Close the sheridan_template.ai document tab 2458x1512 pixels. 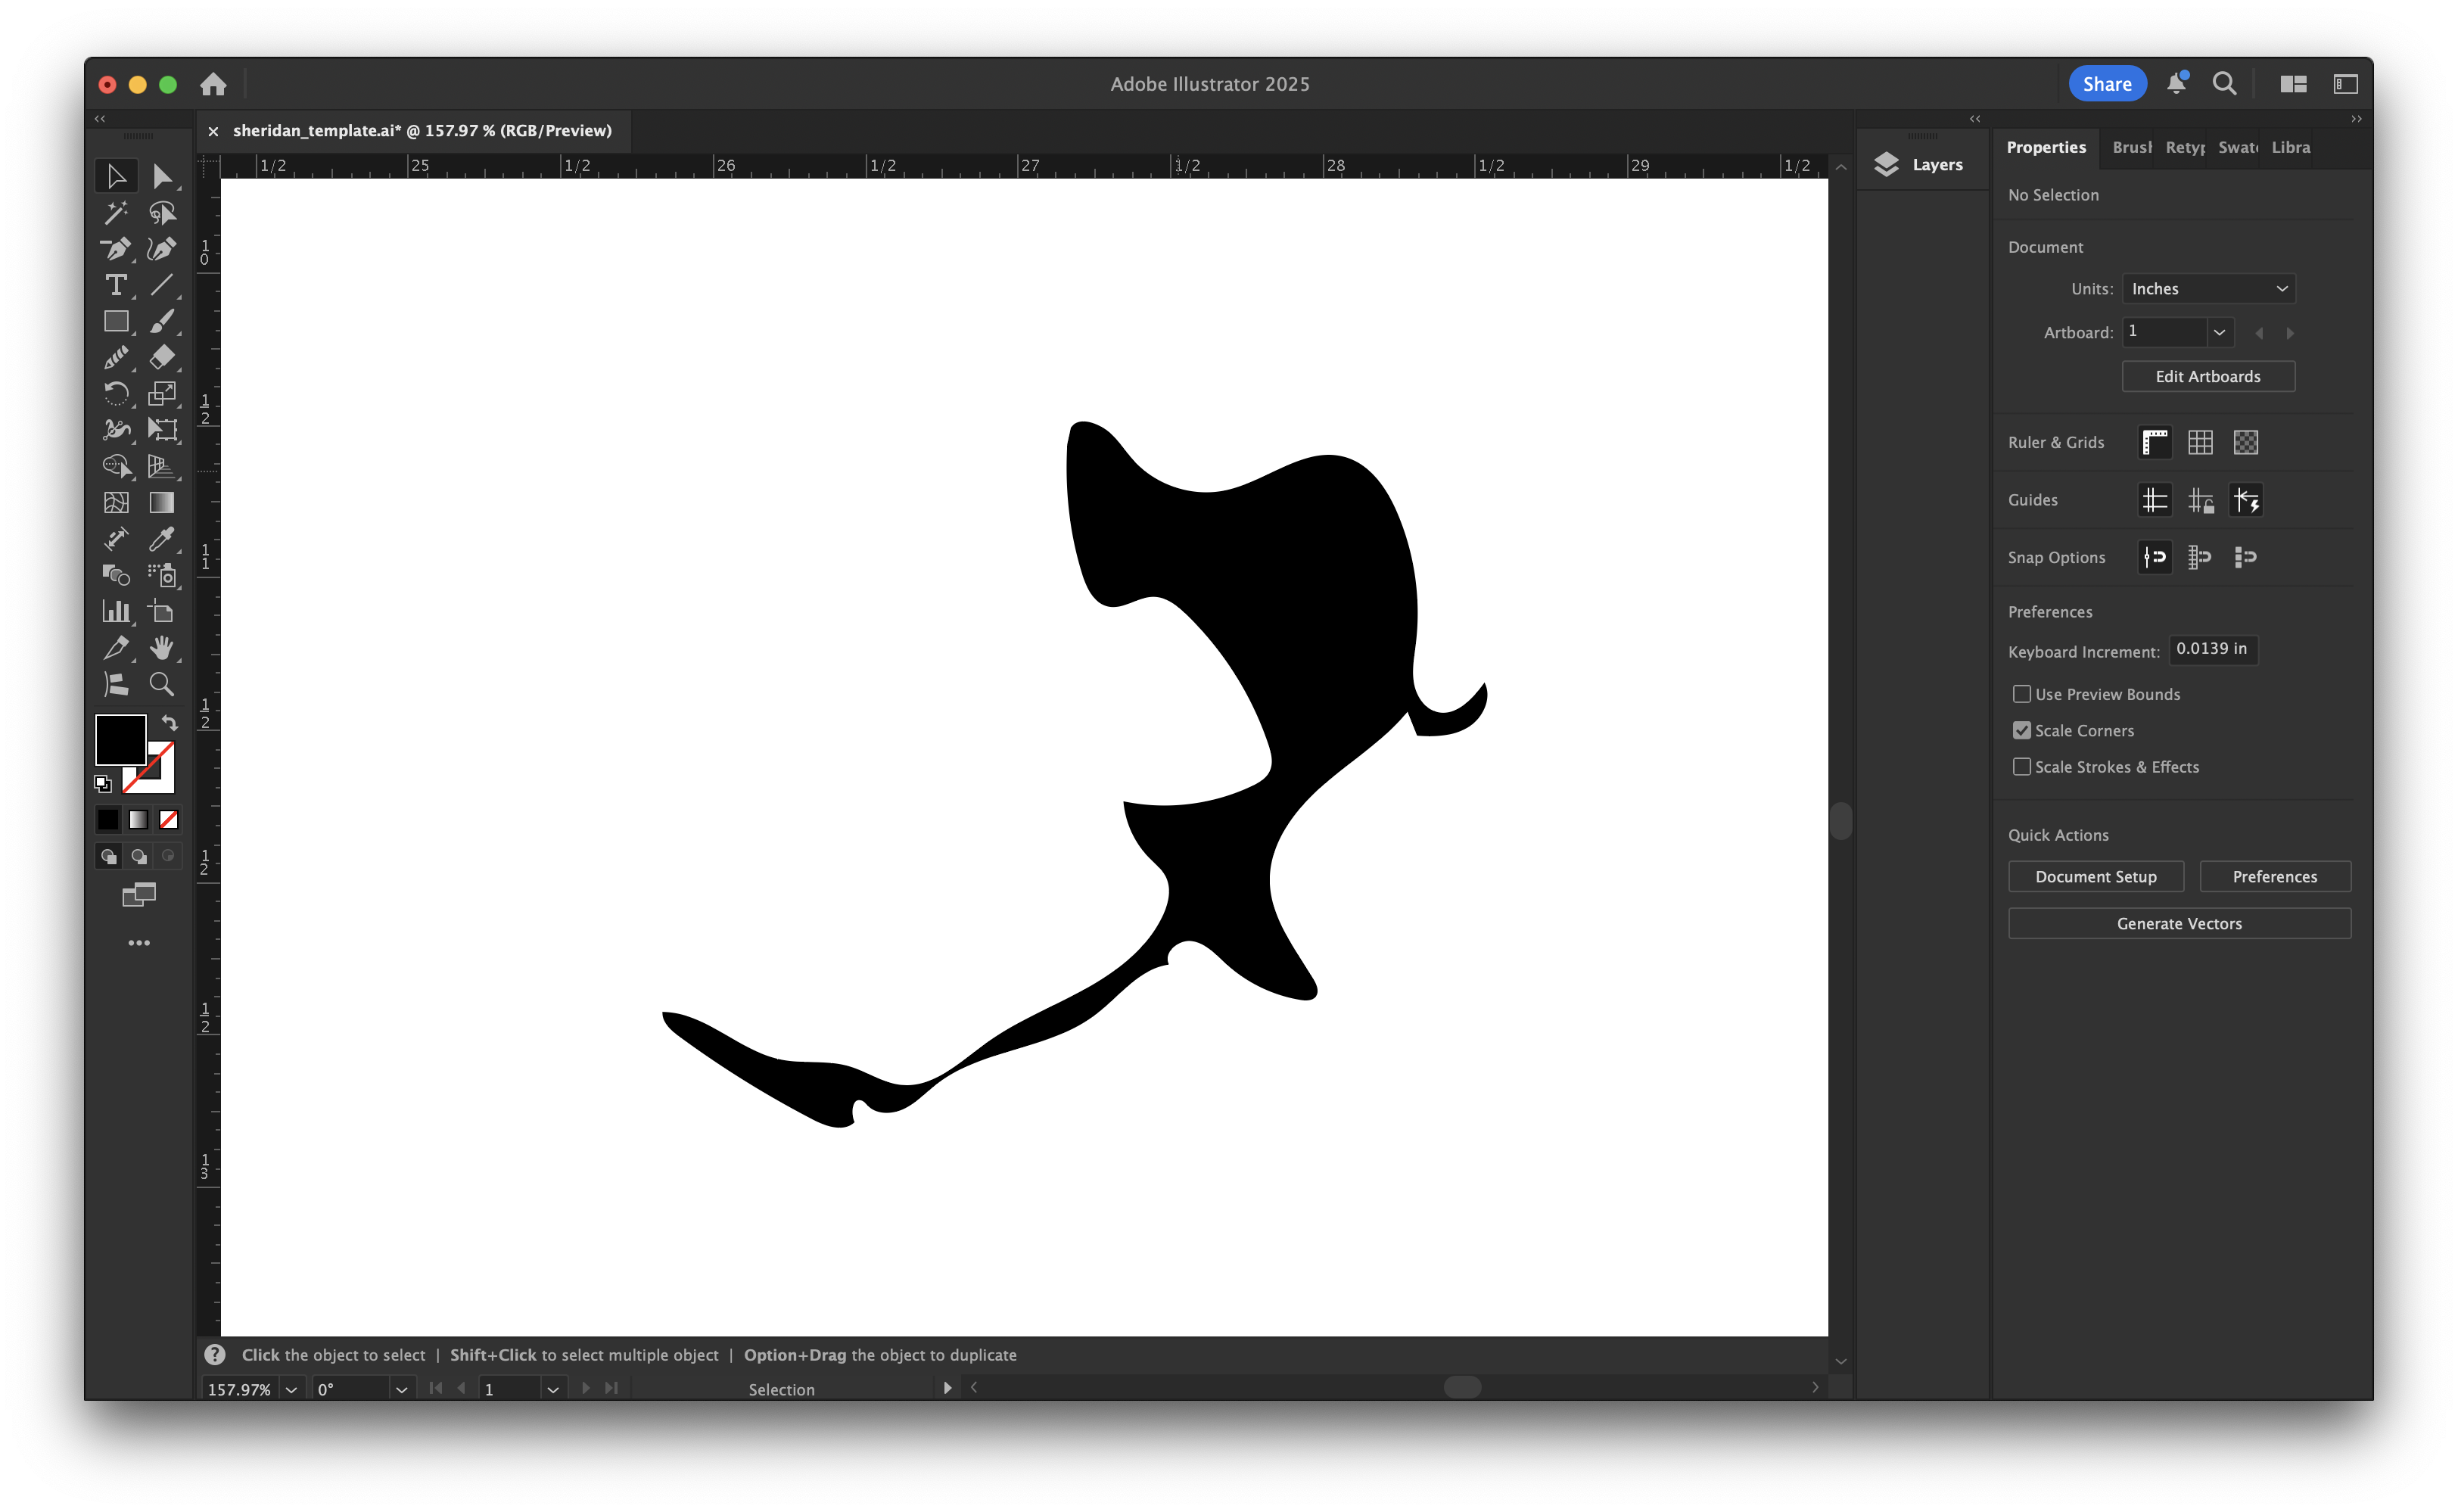point(214,131)
